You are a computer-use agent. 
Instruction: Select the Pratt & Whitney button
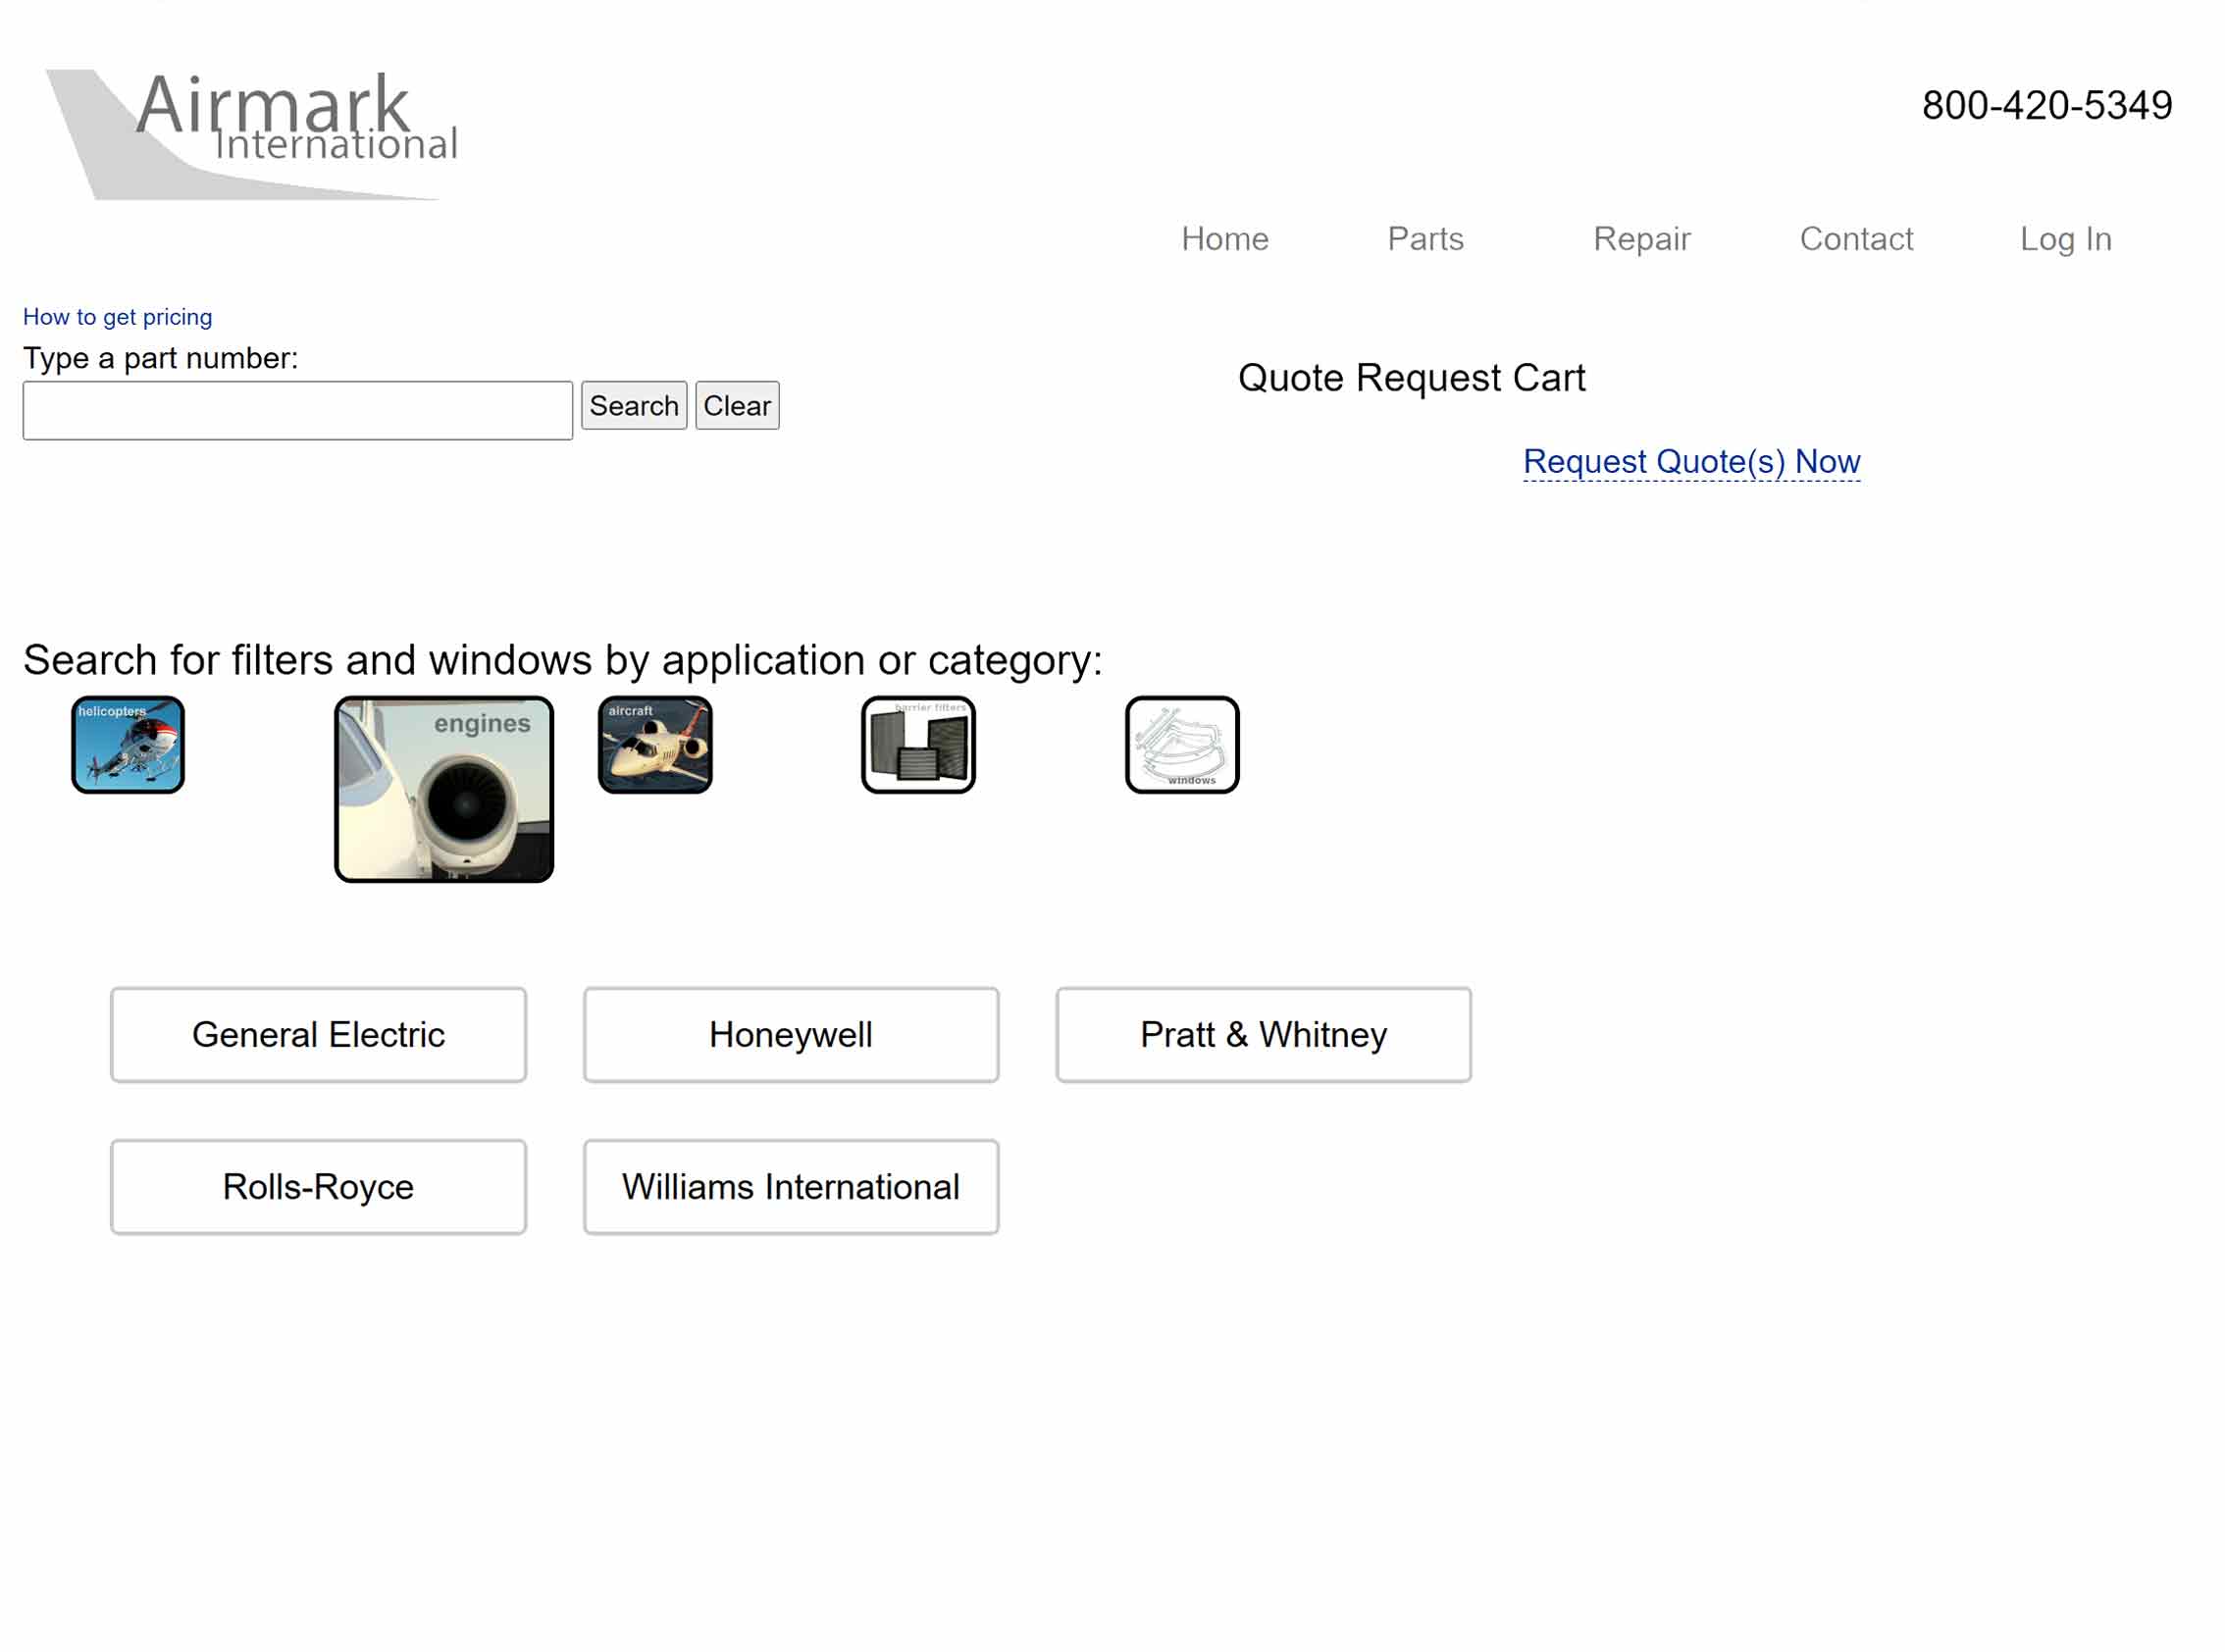[x=1263, y=1035]
